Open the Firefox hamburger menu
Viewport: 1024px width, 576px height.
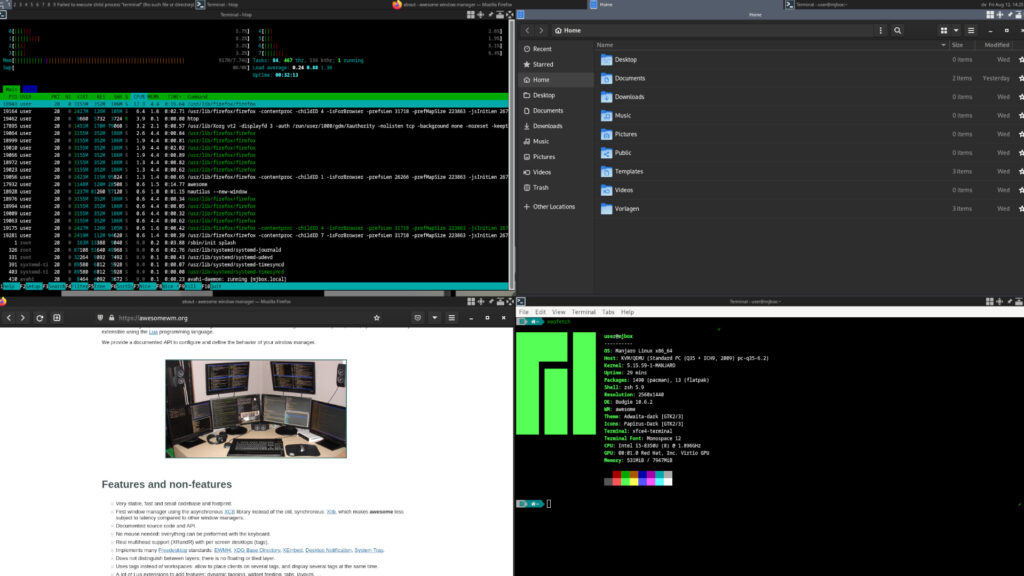(452, 317)
